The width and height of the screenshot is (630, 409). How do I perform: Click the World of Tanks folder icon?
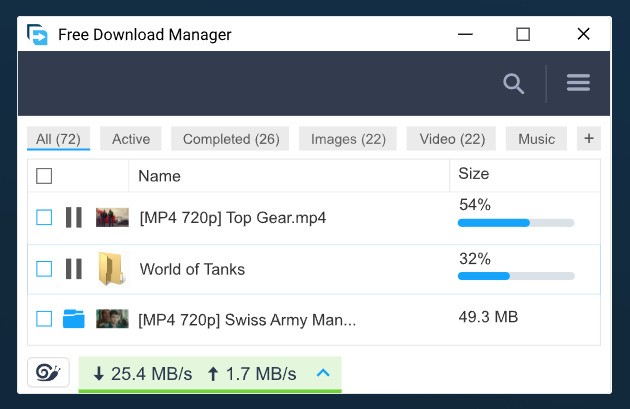pyautogui.click(x=111, y=269)
